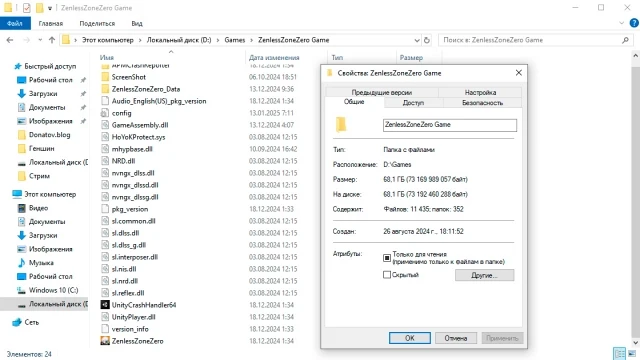The image size is (640, 360).
Task: Click properties quick access toolbar icon
Action: click(27, 8)
